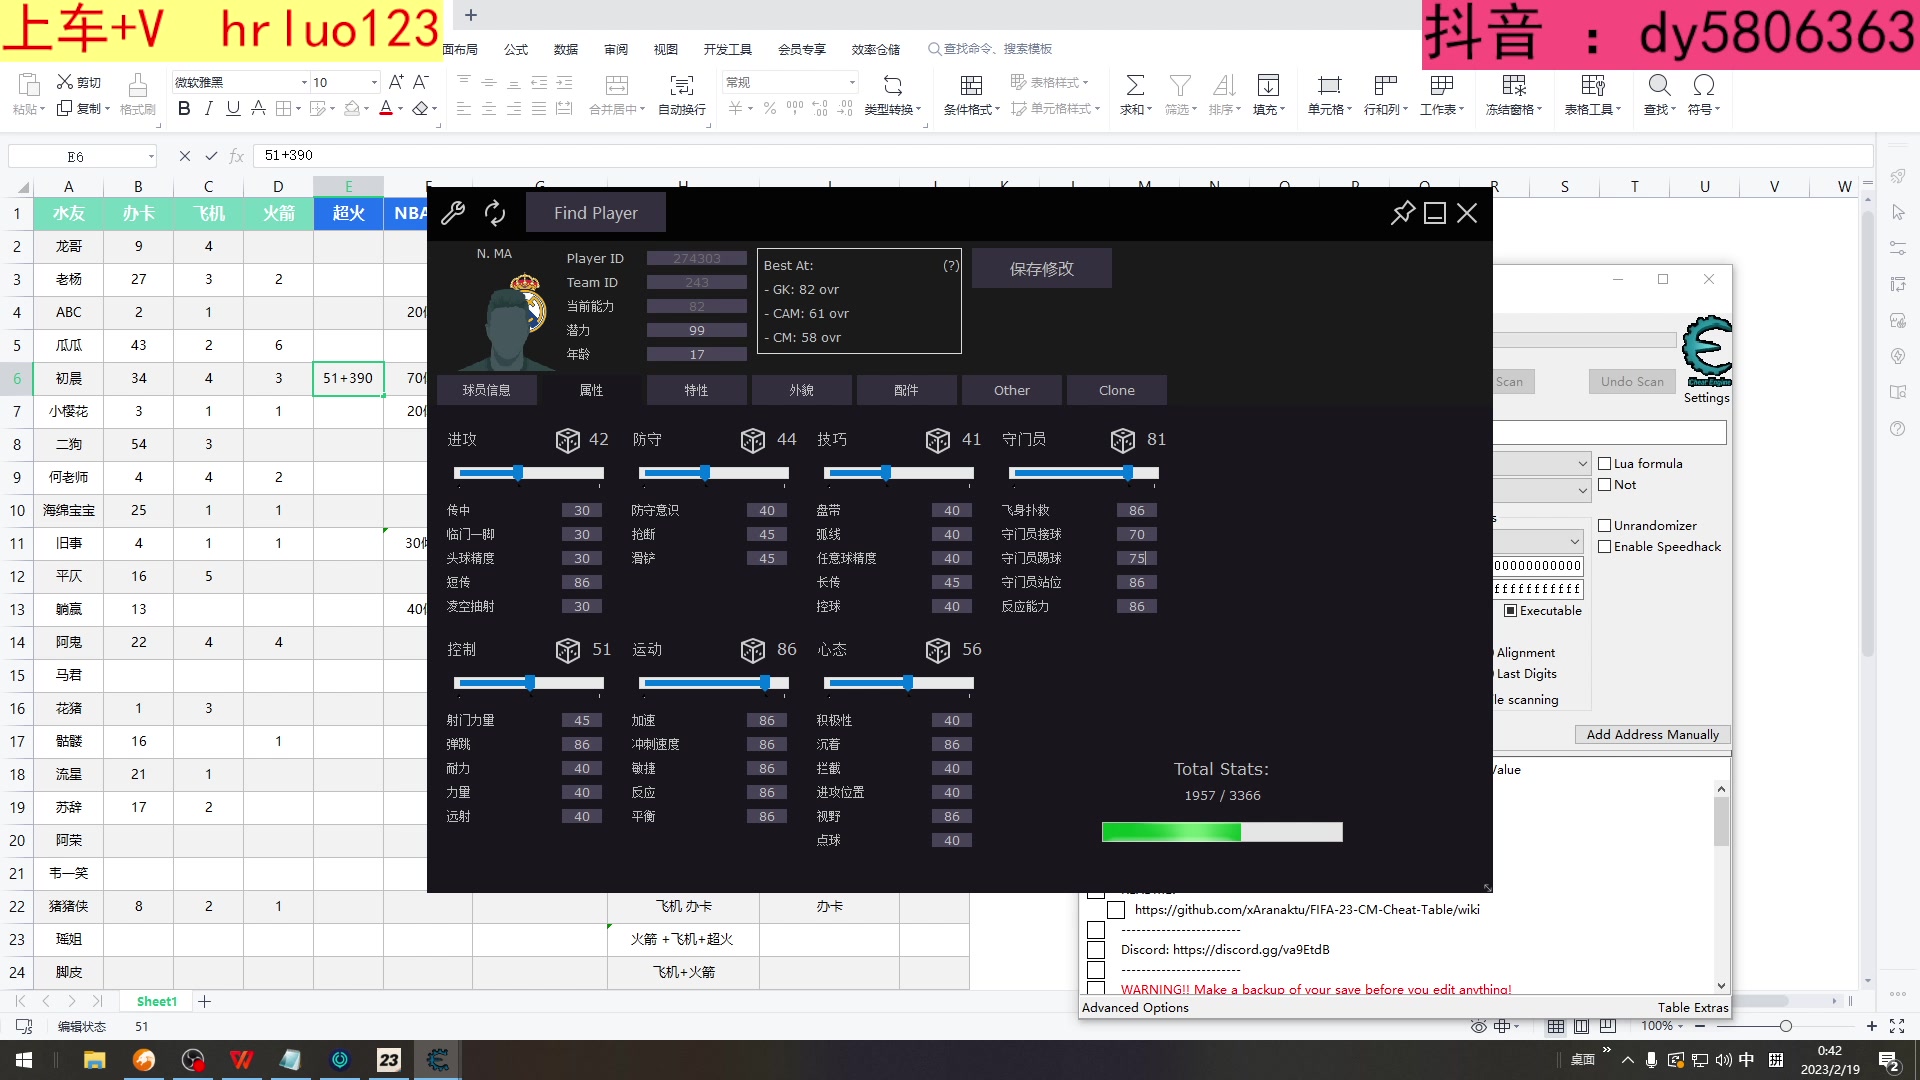Open Windows Start menu

[24, 1060]
